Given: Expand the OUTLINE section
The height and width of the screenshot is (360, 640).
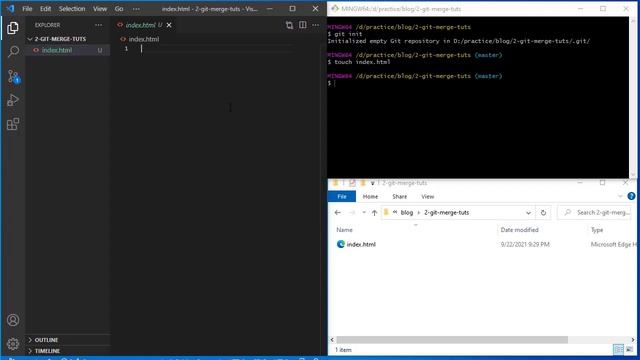Looking at the screenshot, I should click(x=68, y=340).
